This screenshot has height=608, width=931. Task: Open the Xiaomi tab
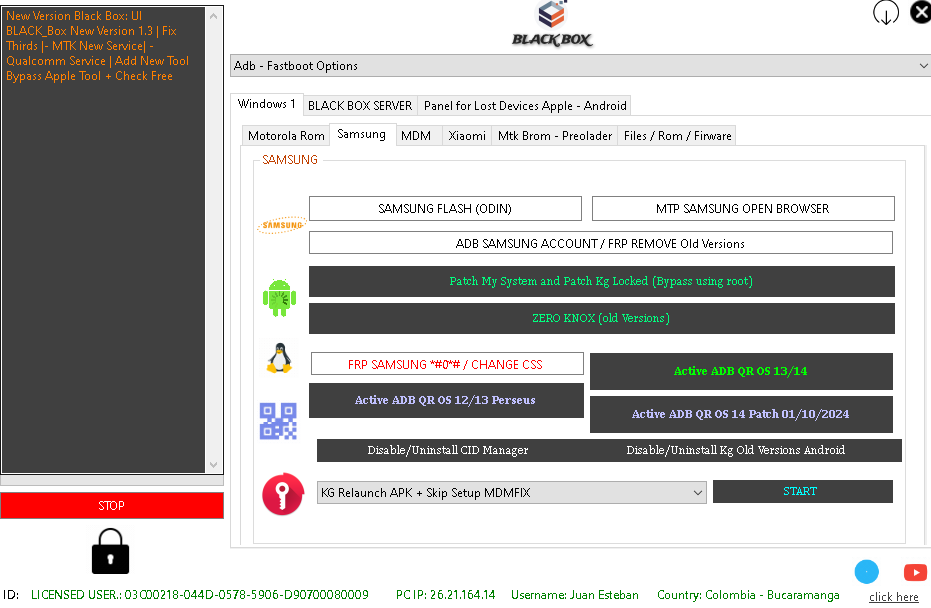[467, 136]
